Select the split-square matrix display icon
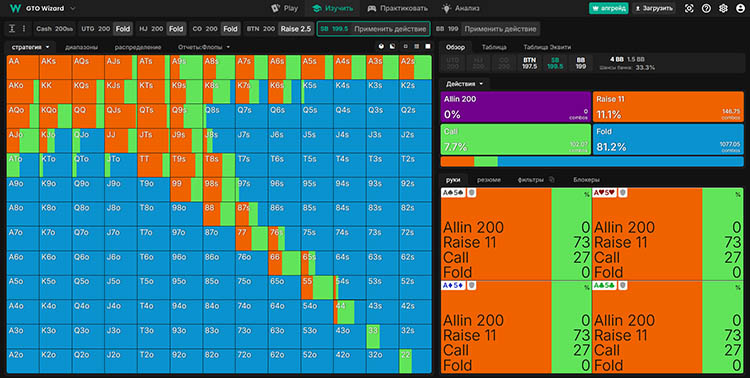 pyautogui.click(x=392, y=46)
